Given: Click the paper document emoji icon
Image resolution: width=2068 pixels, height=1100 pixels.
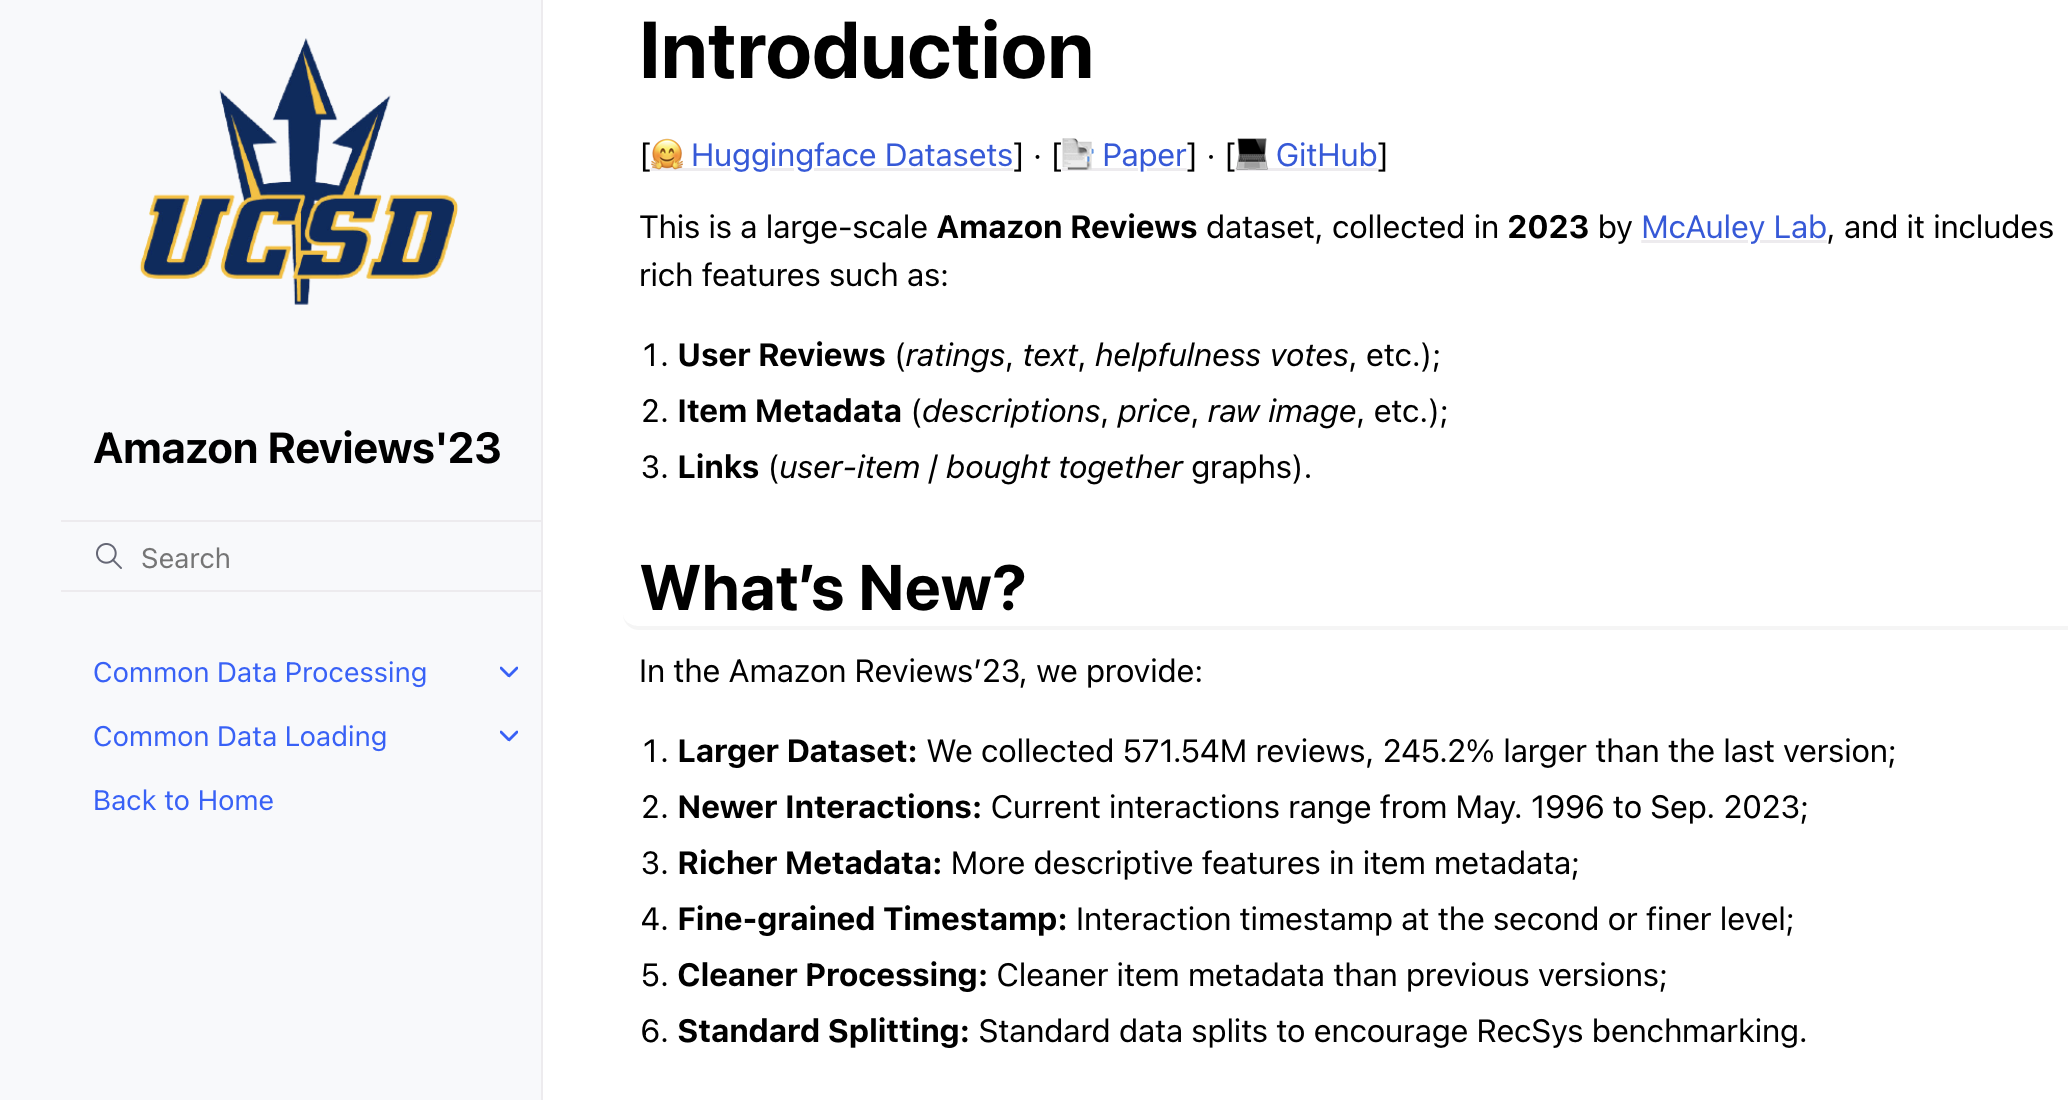Looking at the screenshot, I should 1077,155.
